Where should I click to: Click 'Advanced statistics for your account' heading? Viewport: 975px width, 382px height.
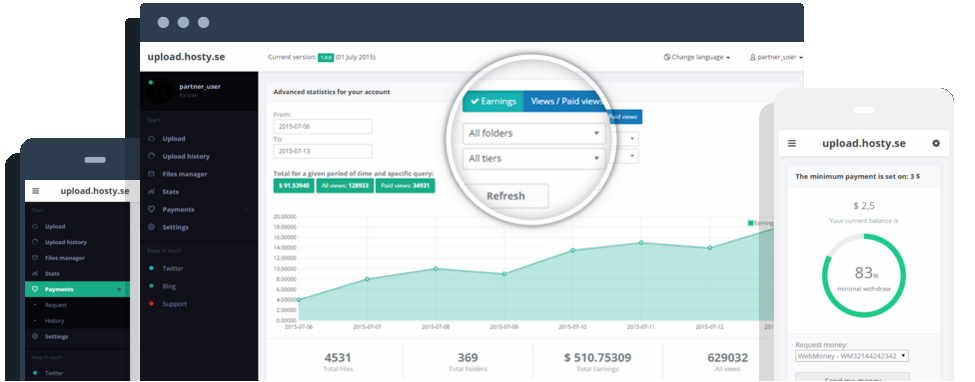(x=332, y=92)
